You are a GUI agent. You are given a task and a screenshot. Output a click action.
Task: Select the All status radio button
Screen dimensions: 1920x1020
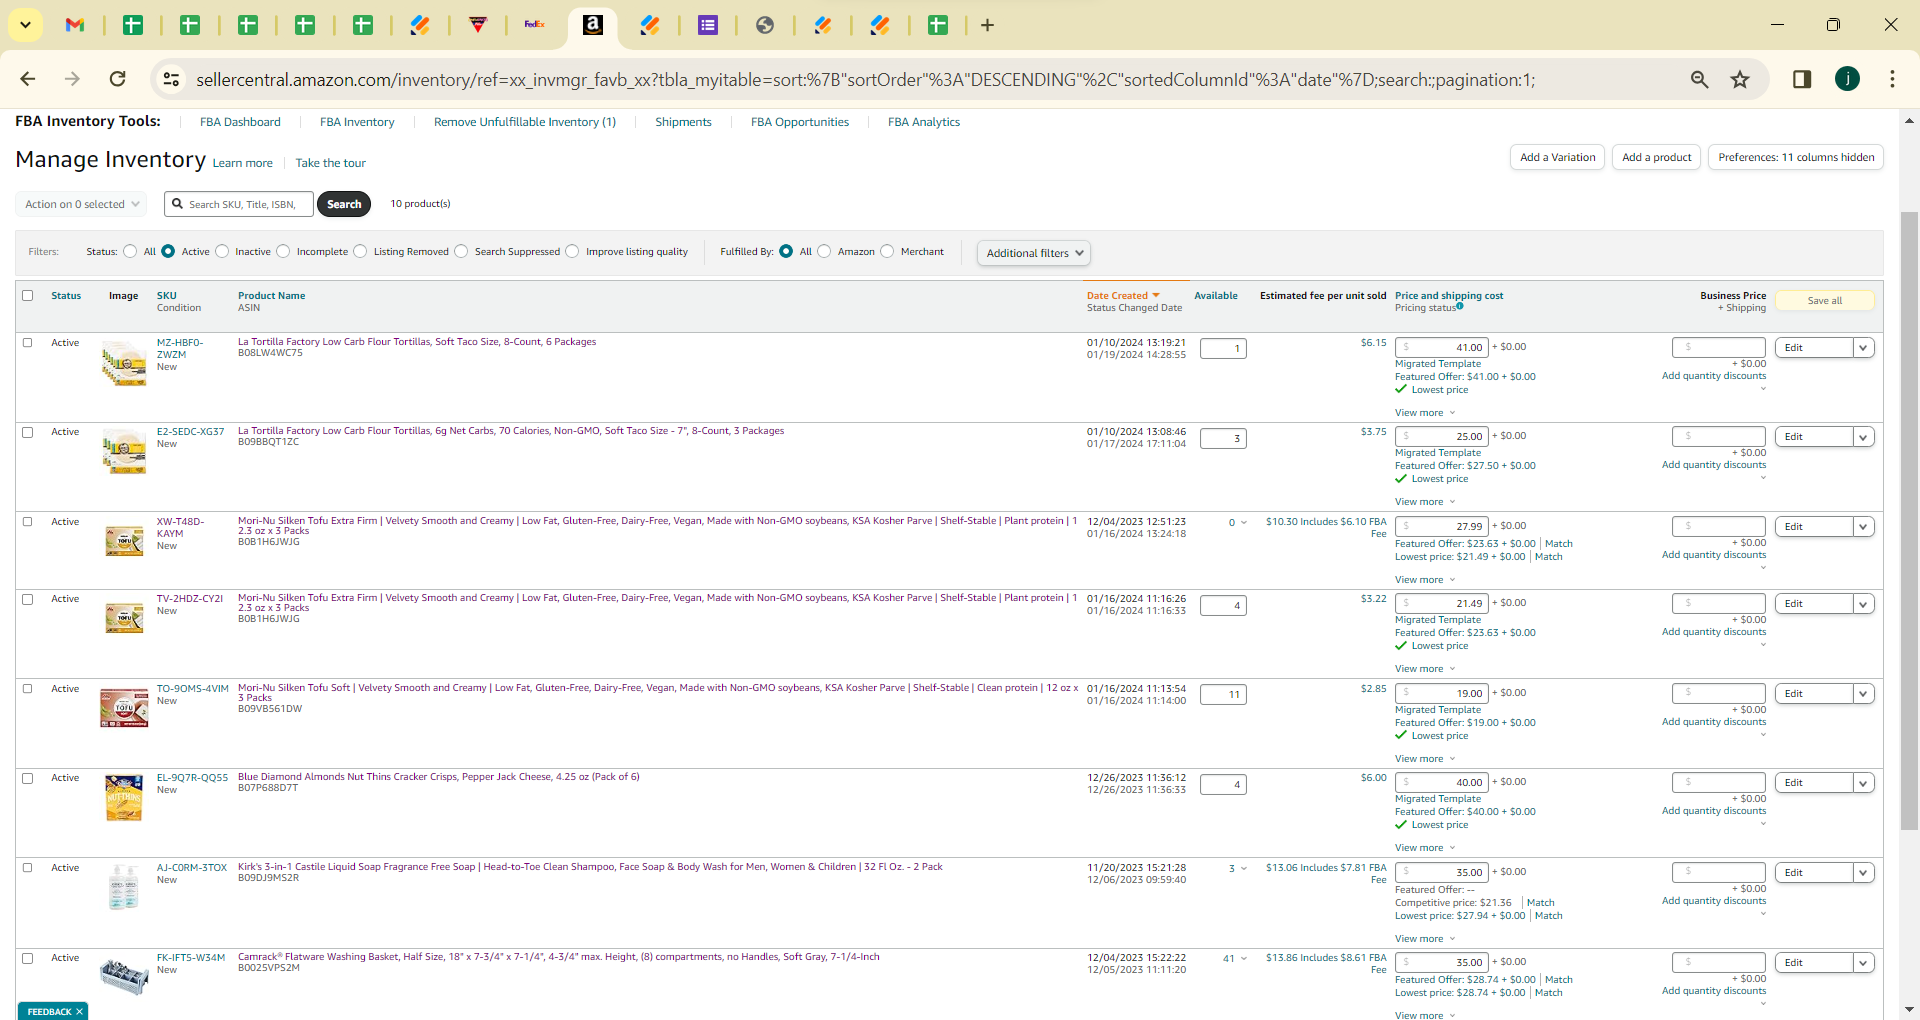tap(130, 251)
